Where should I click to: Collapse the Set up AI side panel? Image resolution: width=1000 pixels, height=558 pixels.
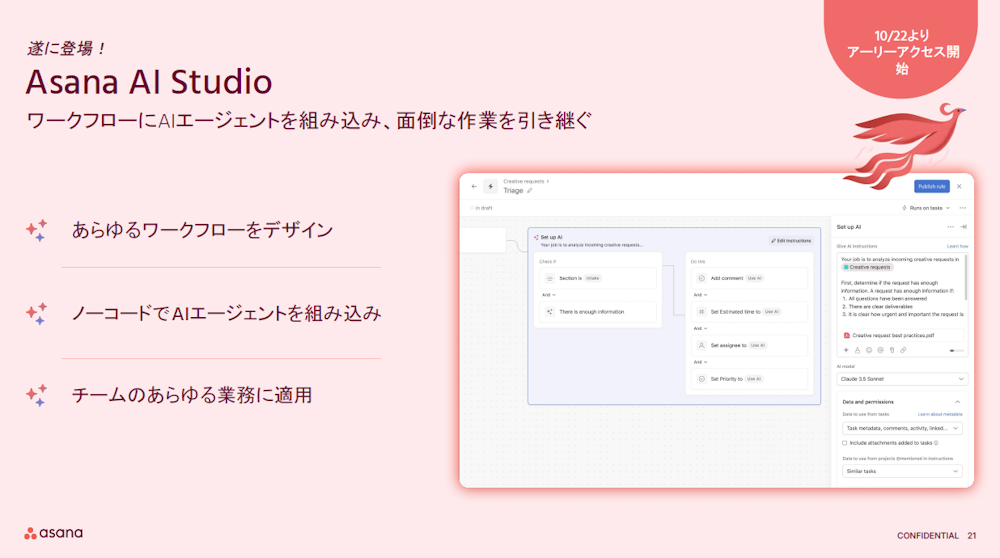pyautogui.click(x=964, y=227)
